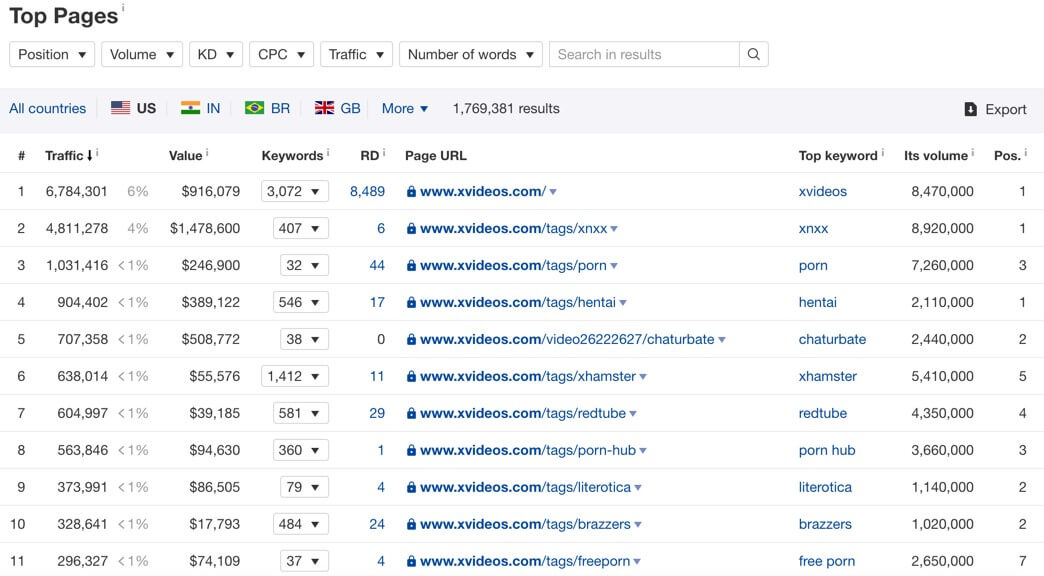Click the 1,769,381 results count text
Image resolution: width=1044 pixels, height=576 pixels.
coord(506,109)
